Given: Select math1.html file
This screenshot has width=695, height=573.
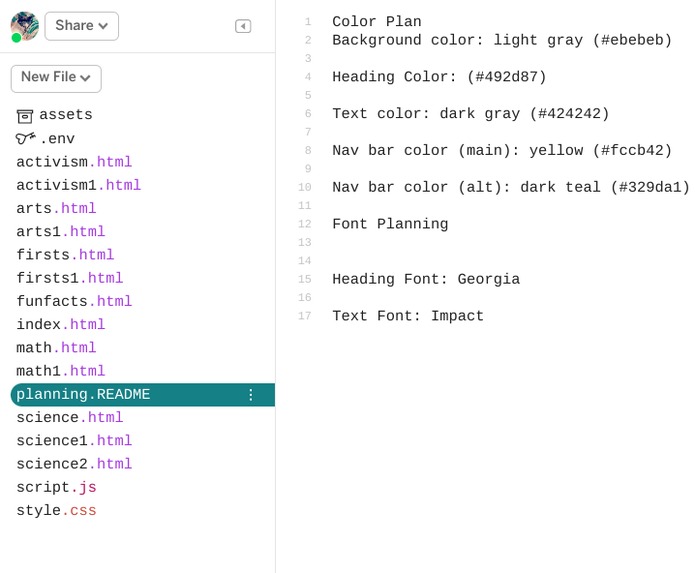Looking at the screenshot, I should (x=61, y=371).
